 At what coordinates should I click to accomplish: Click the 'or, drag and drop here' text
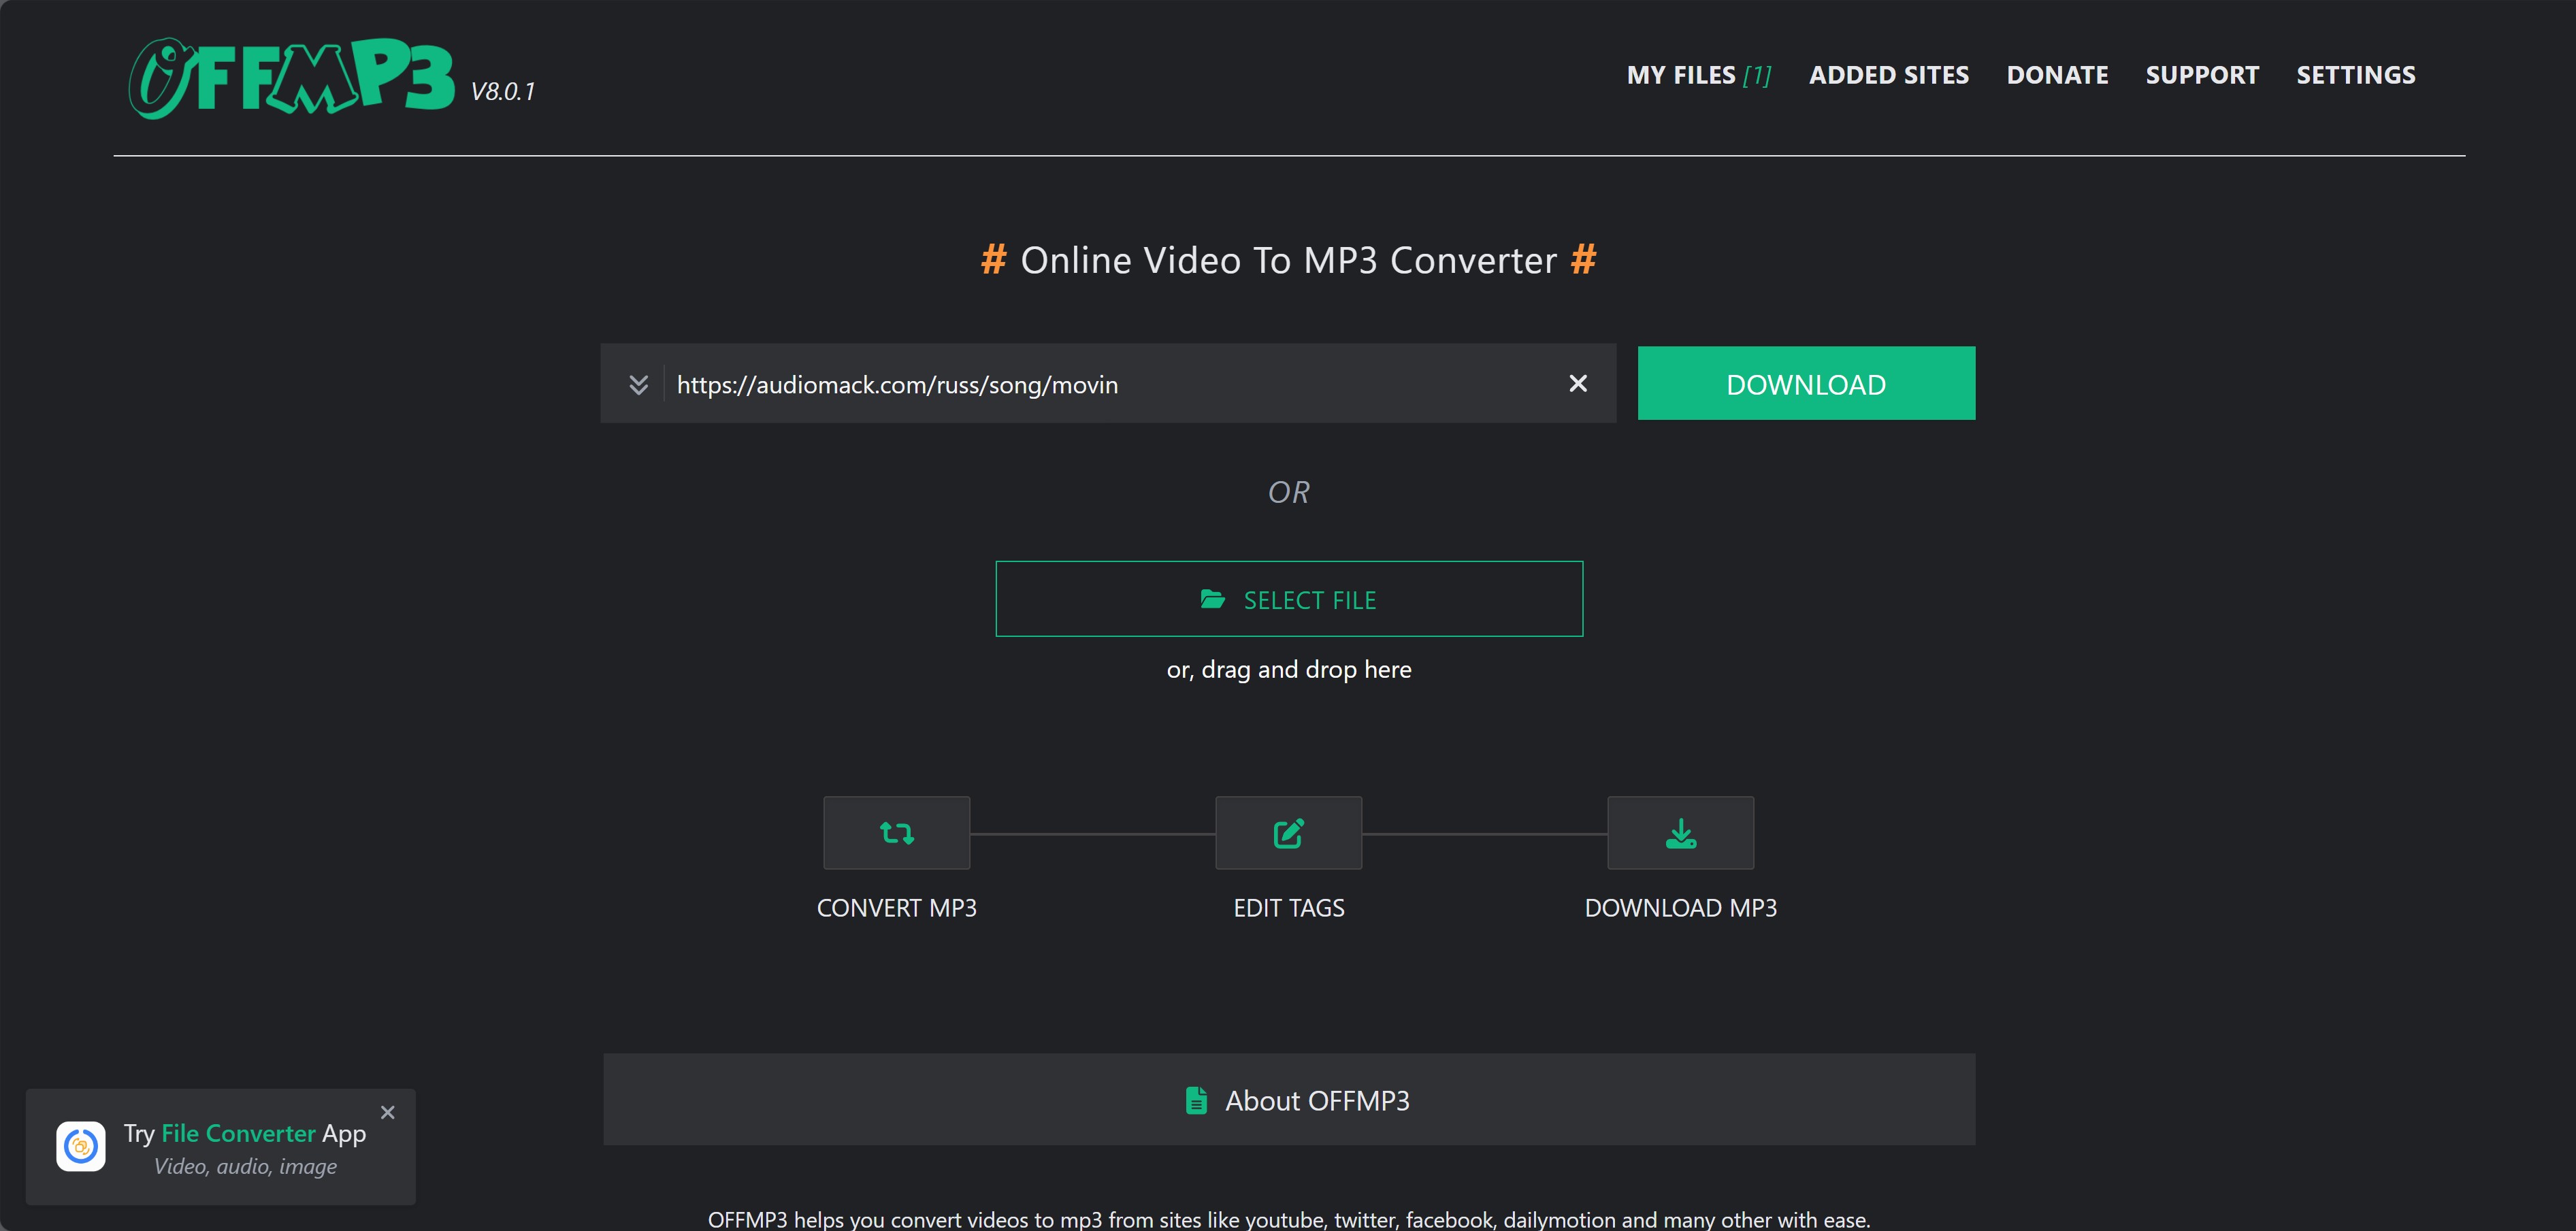(1288, 669)
